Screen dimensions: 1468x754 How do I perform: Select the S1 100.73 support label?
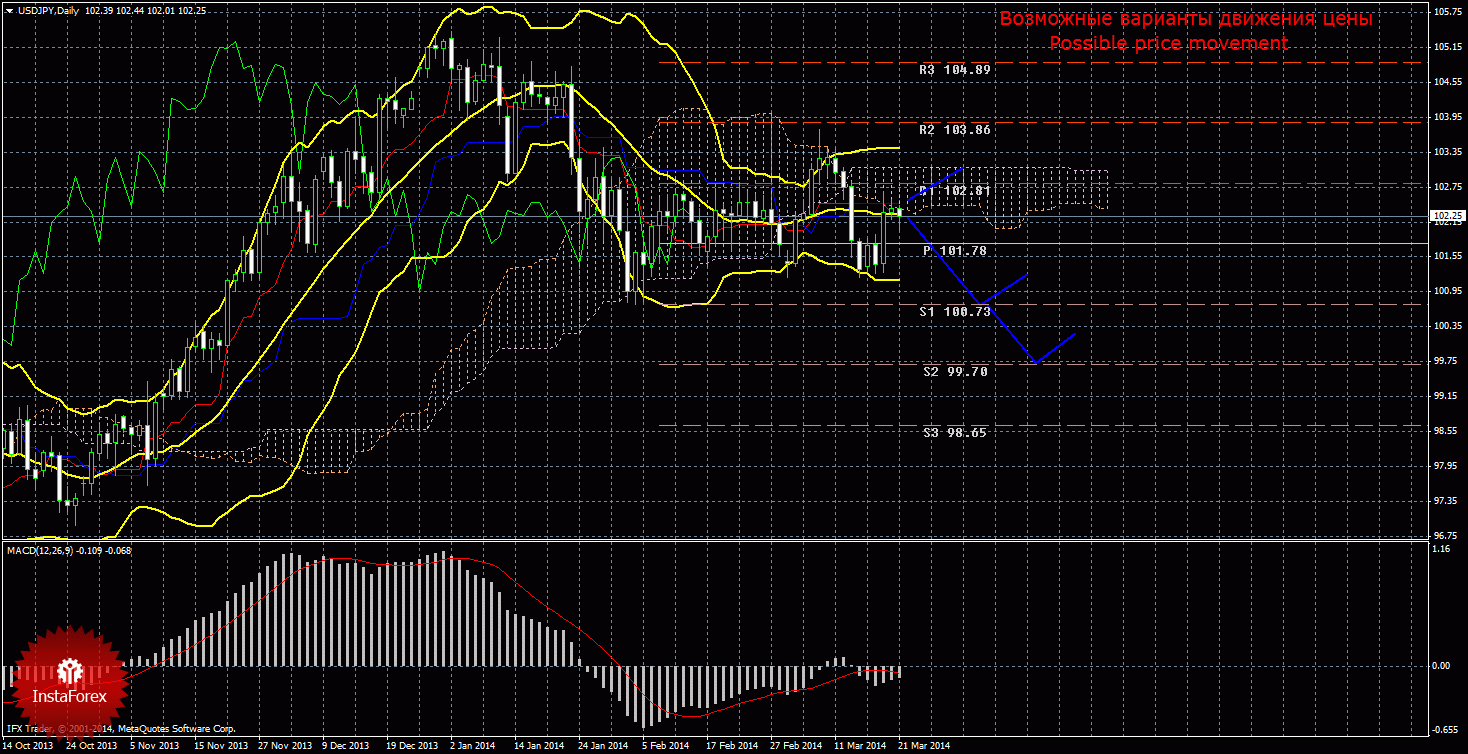955,312
